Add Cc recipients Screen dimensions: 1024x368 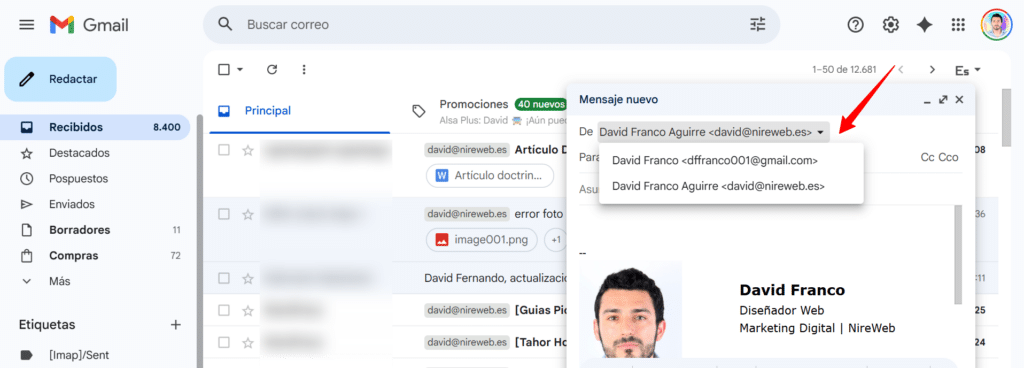(927, 157)
